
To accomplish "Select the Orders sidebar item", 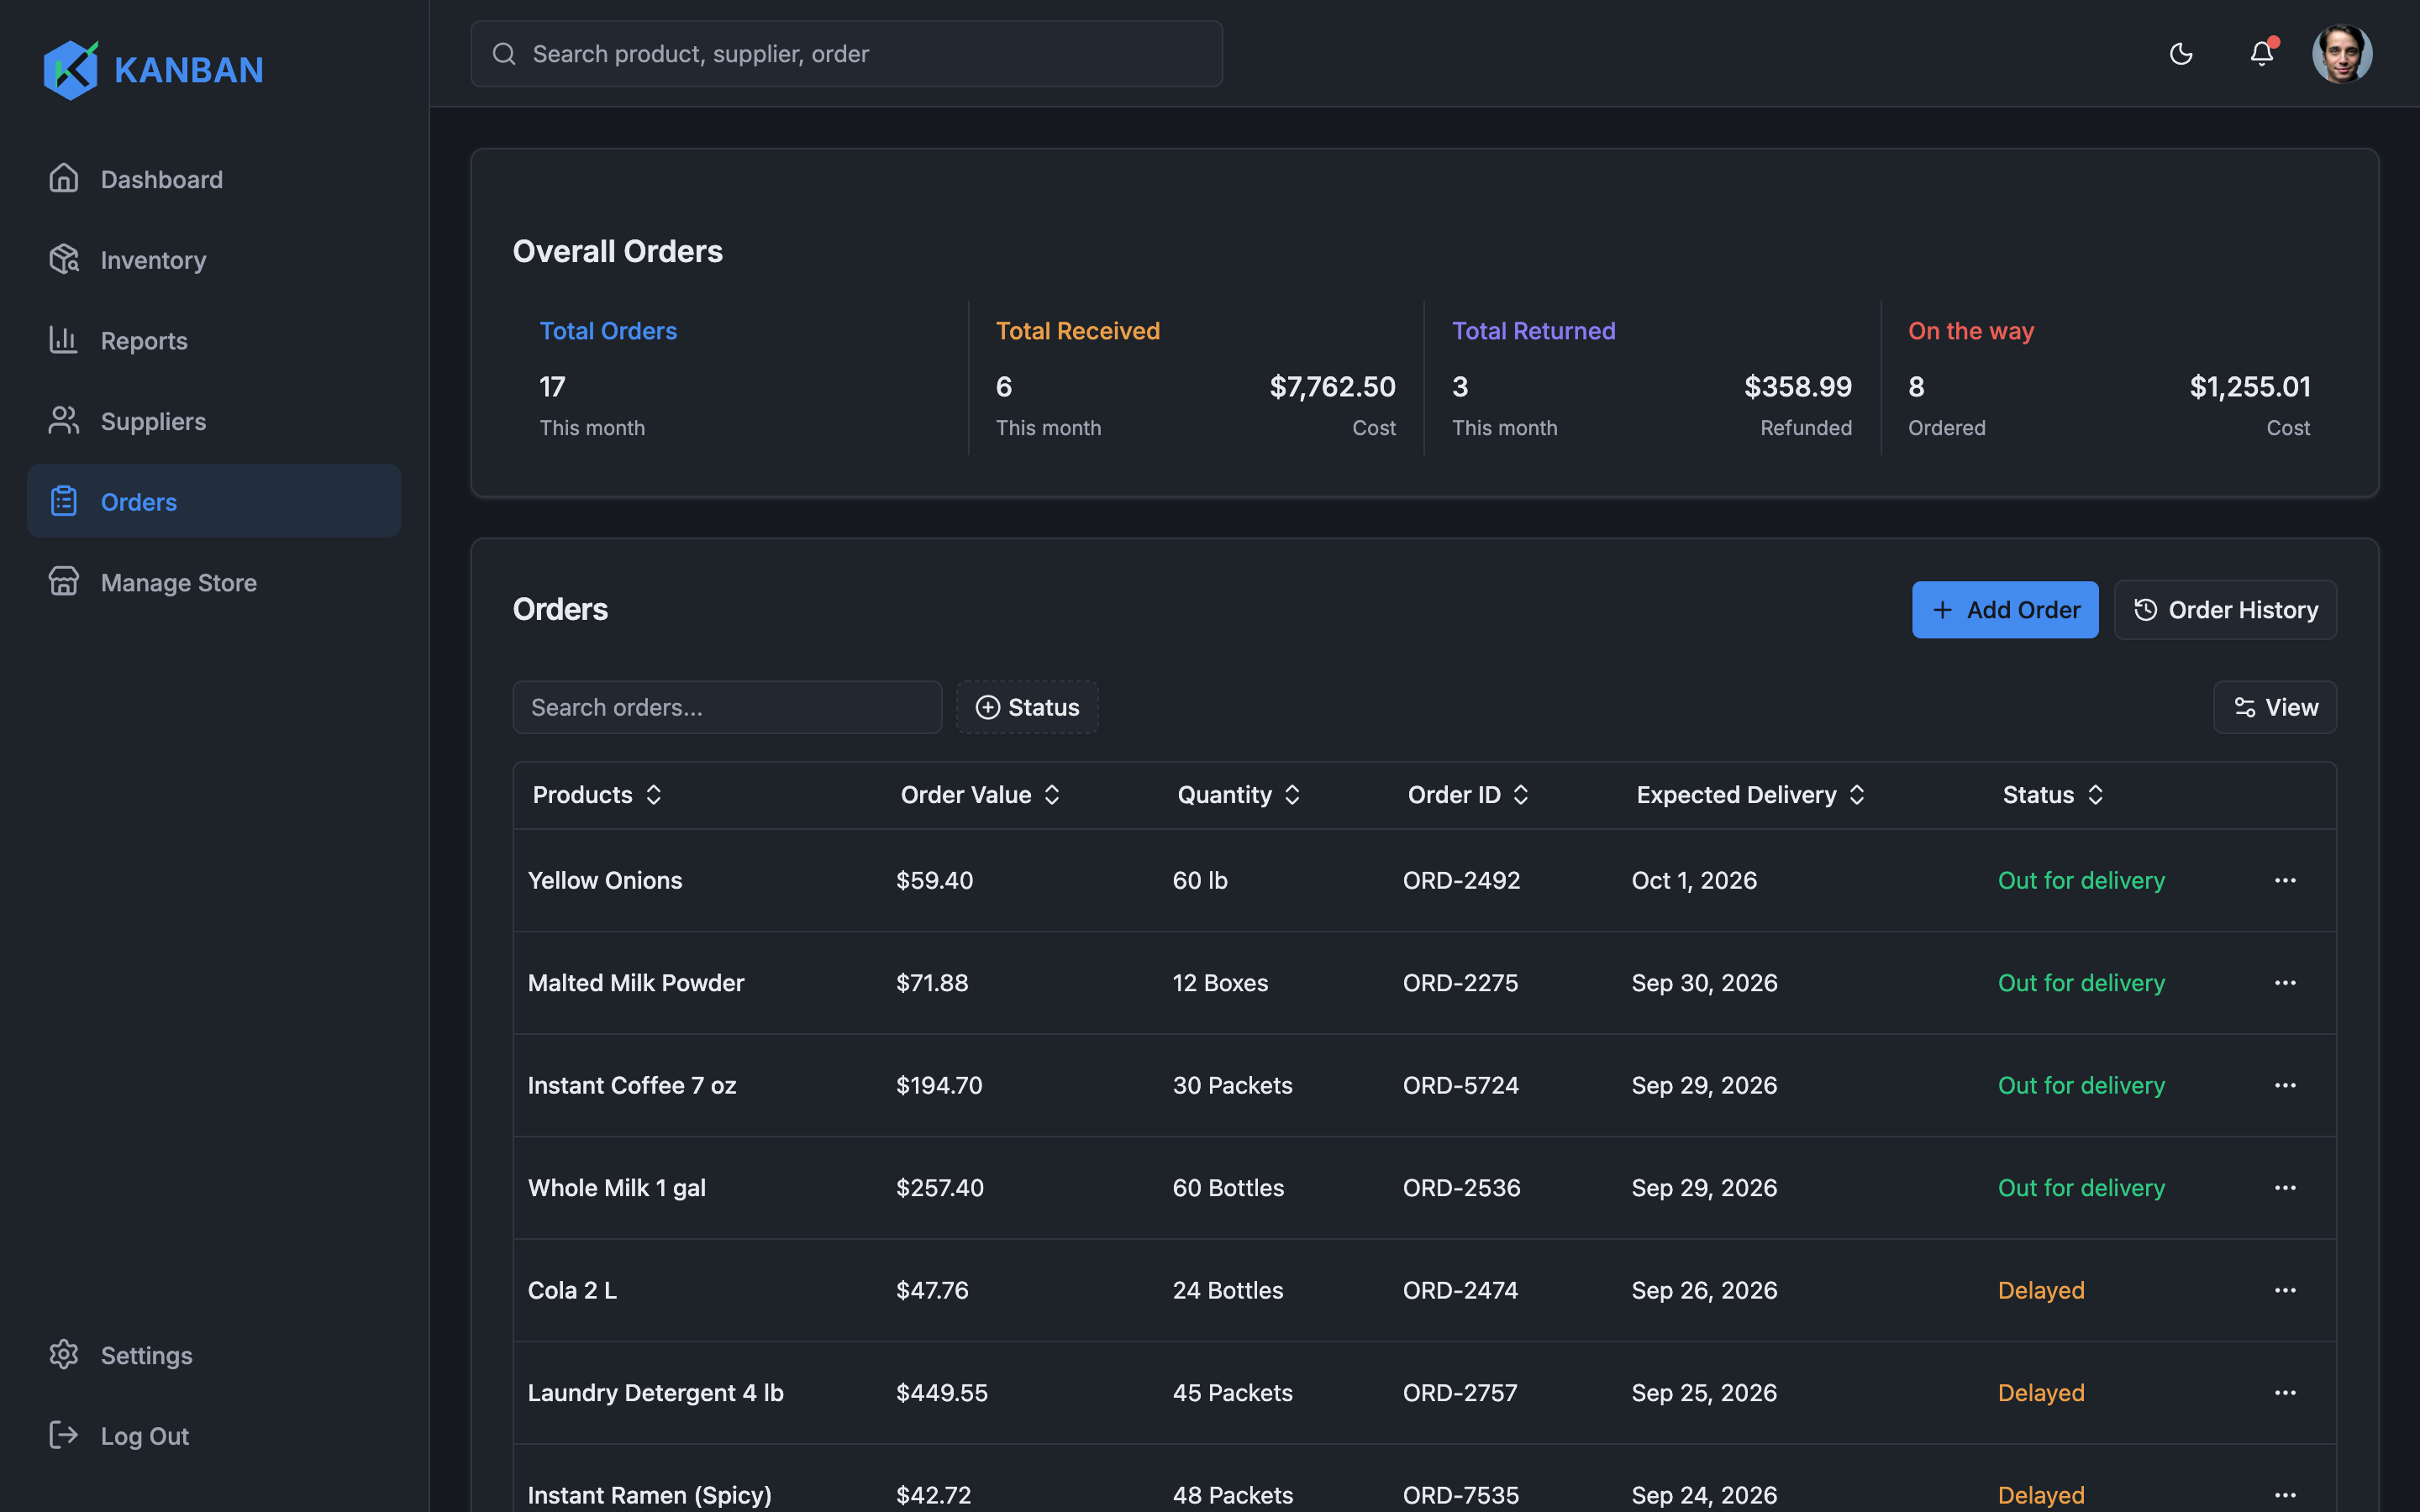I will [214, 501].
